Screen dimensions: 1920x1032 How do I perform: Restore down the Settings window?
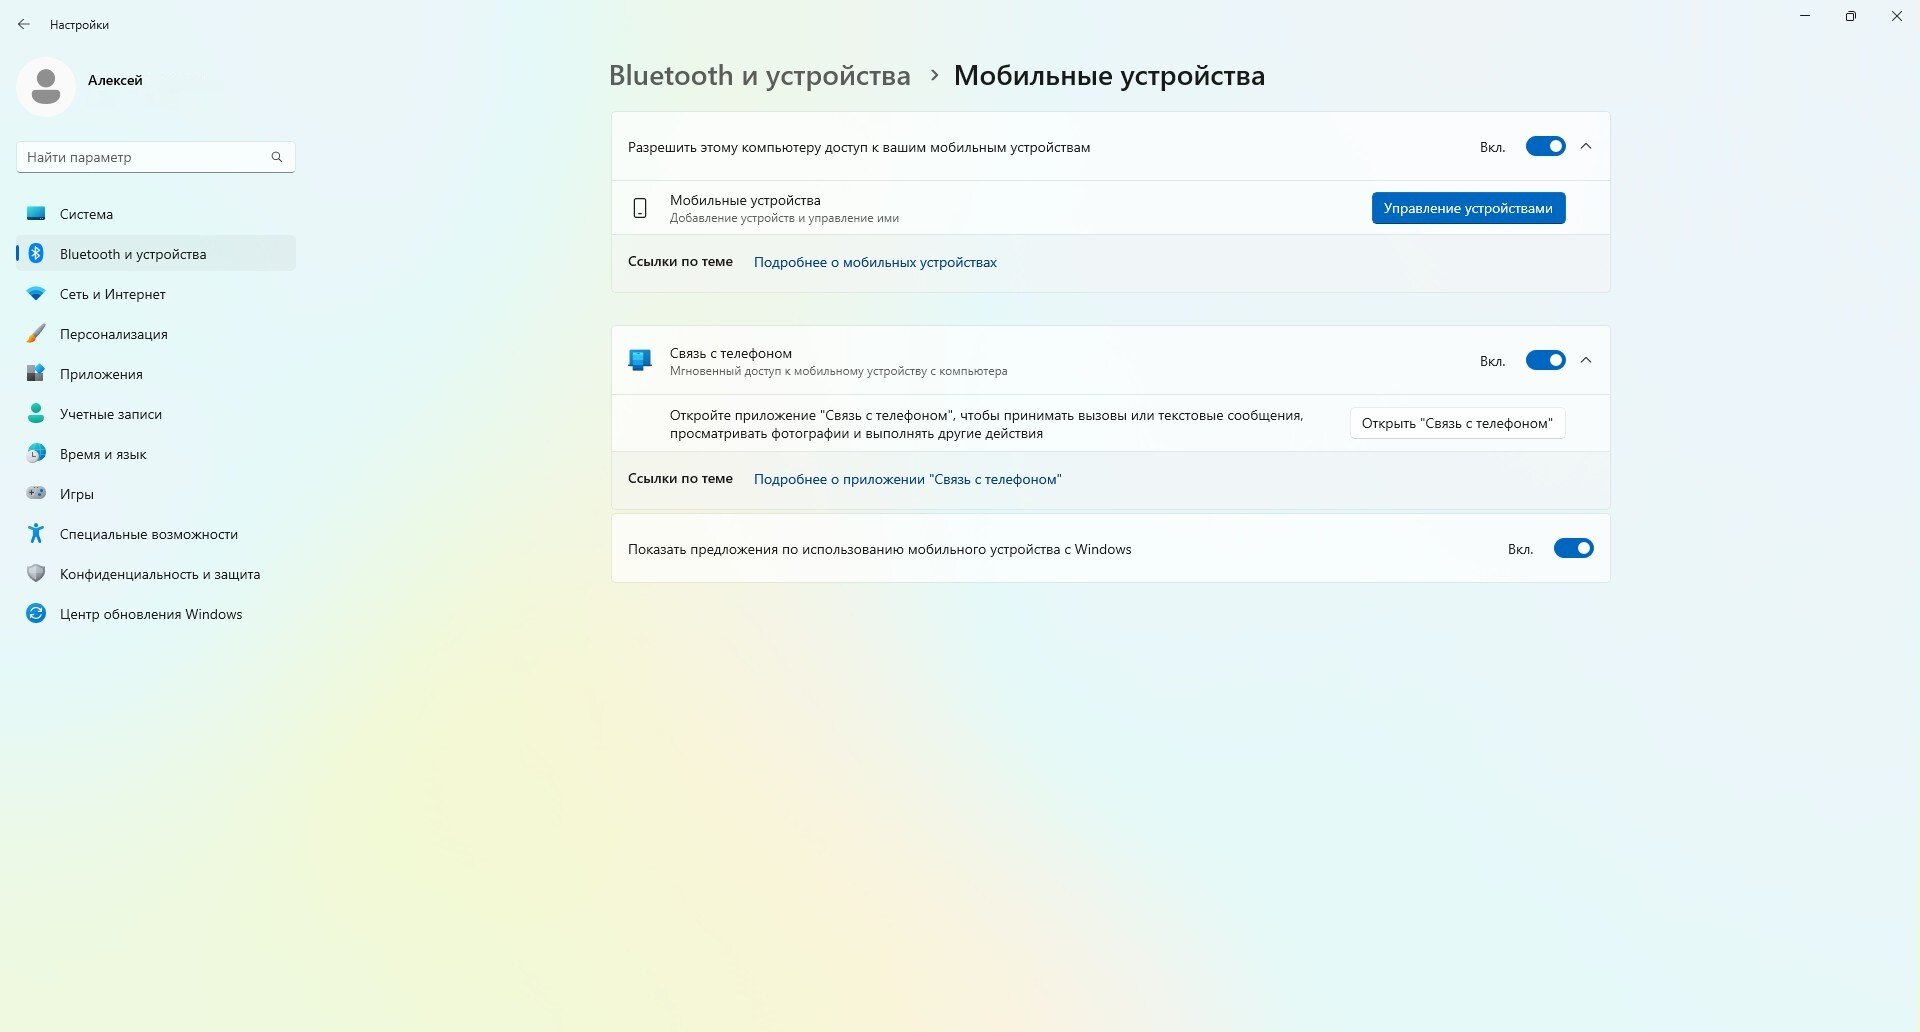[x=1851, y=16]
